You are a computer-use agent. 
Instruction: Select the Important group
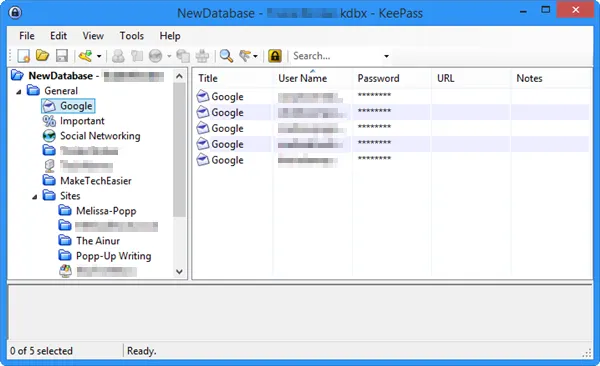click(82, 121)
